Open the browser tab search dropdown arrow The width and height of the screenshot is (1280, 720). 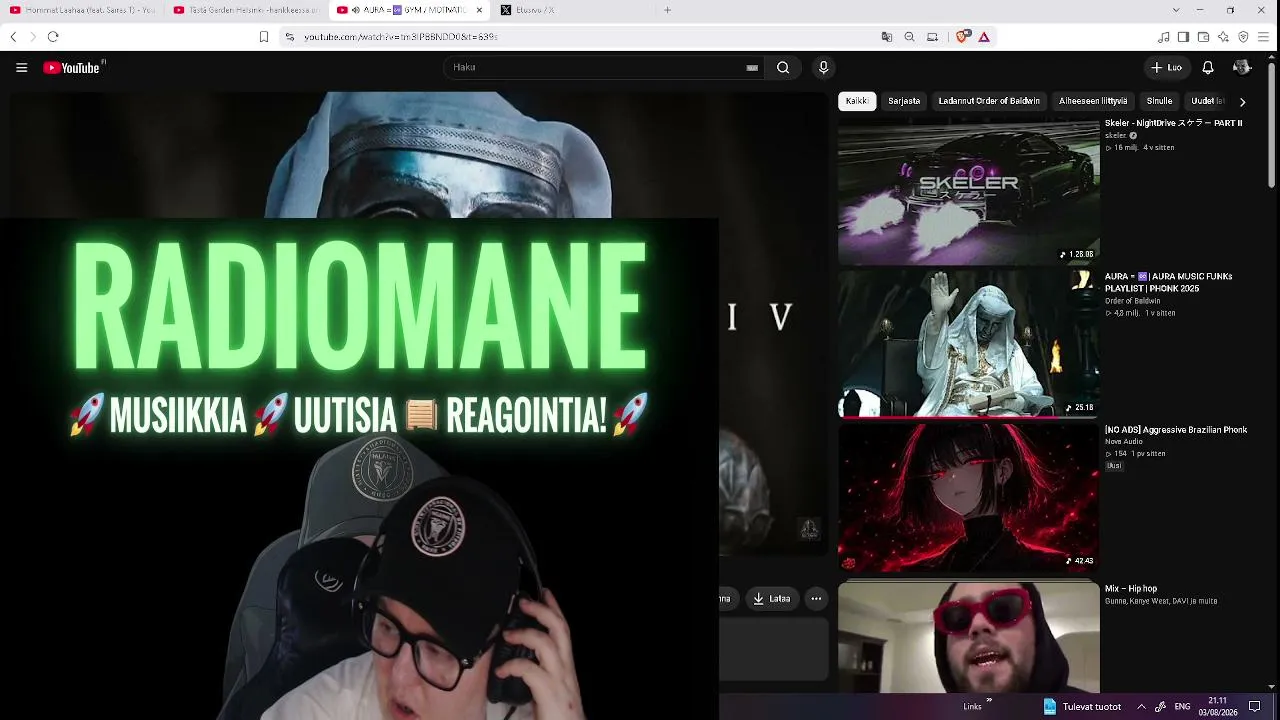tap(1175, 10)
